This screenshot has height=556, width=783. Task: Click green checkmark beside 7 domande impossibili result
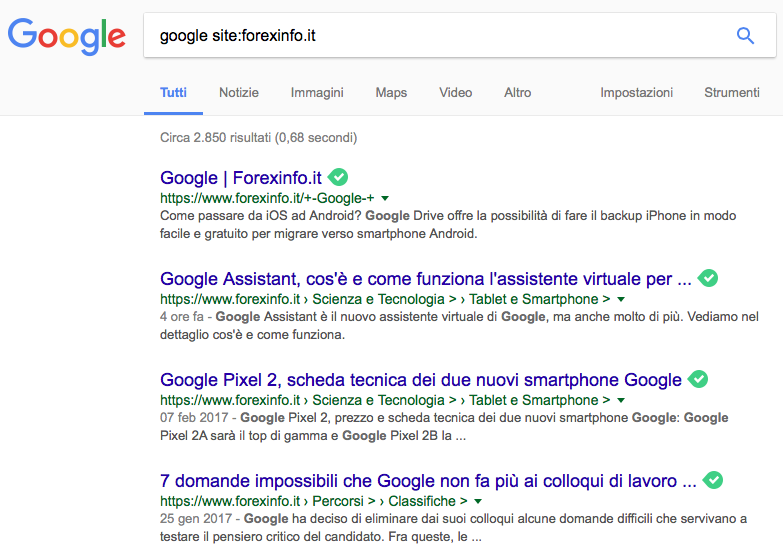pyautogui.click(x=713, y=480)
